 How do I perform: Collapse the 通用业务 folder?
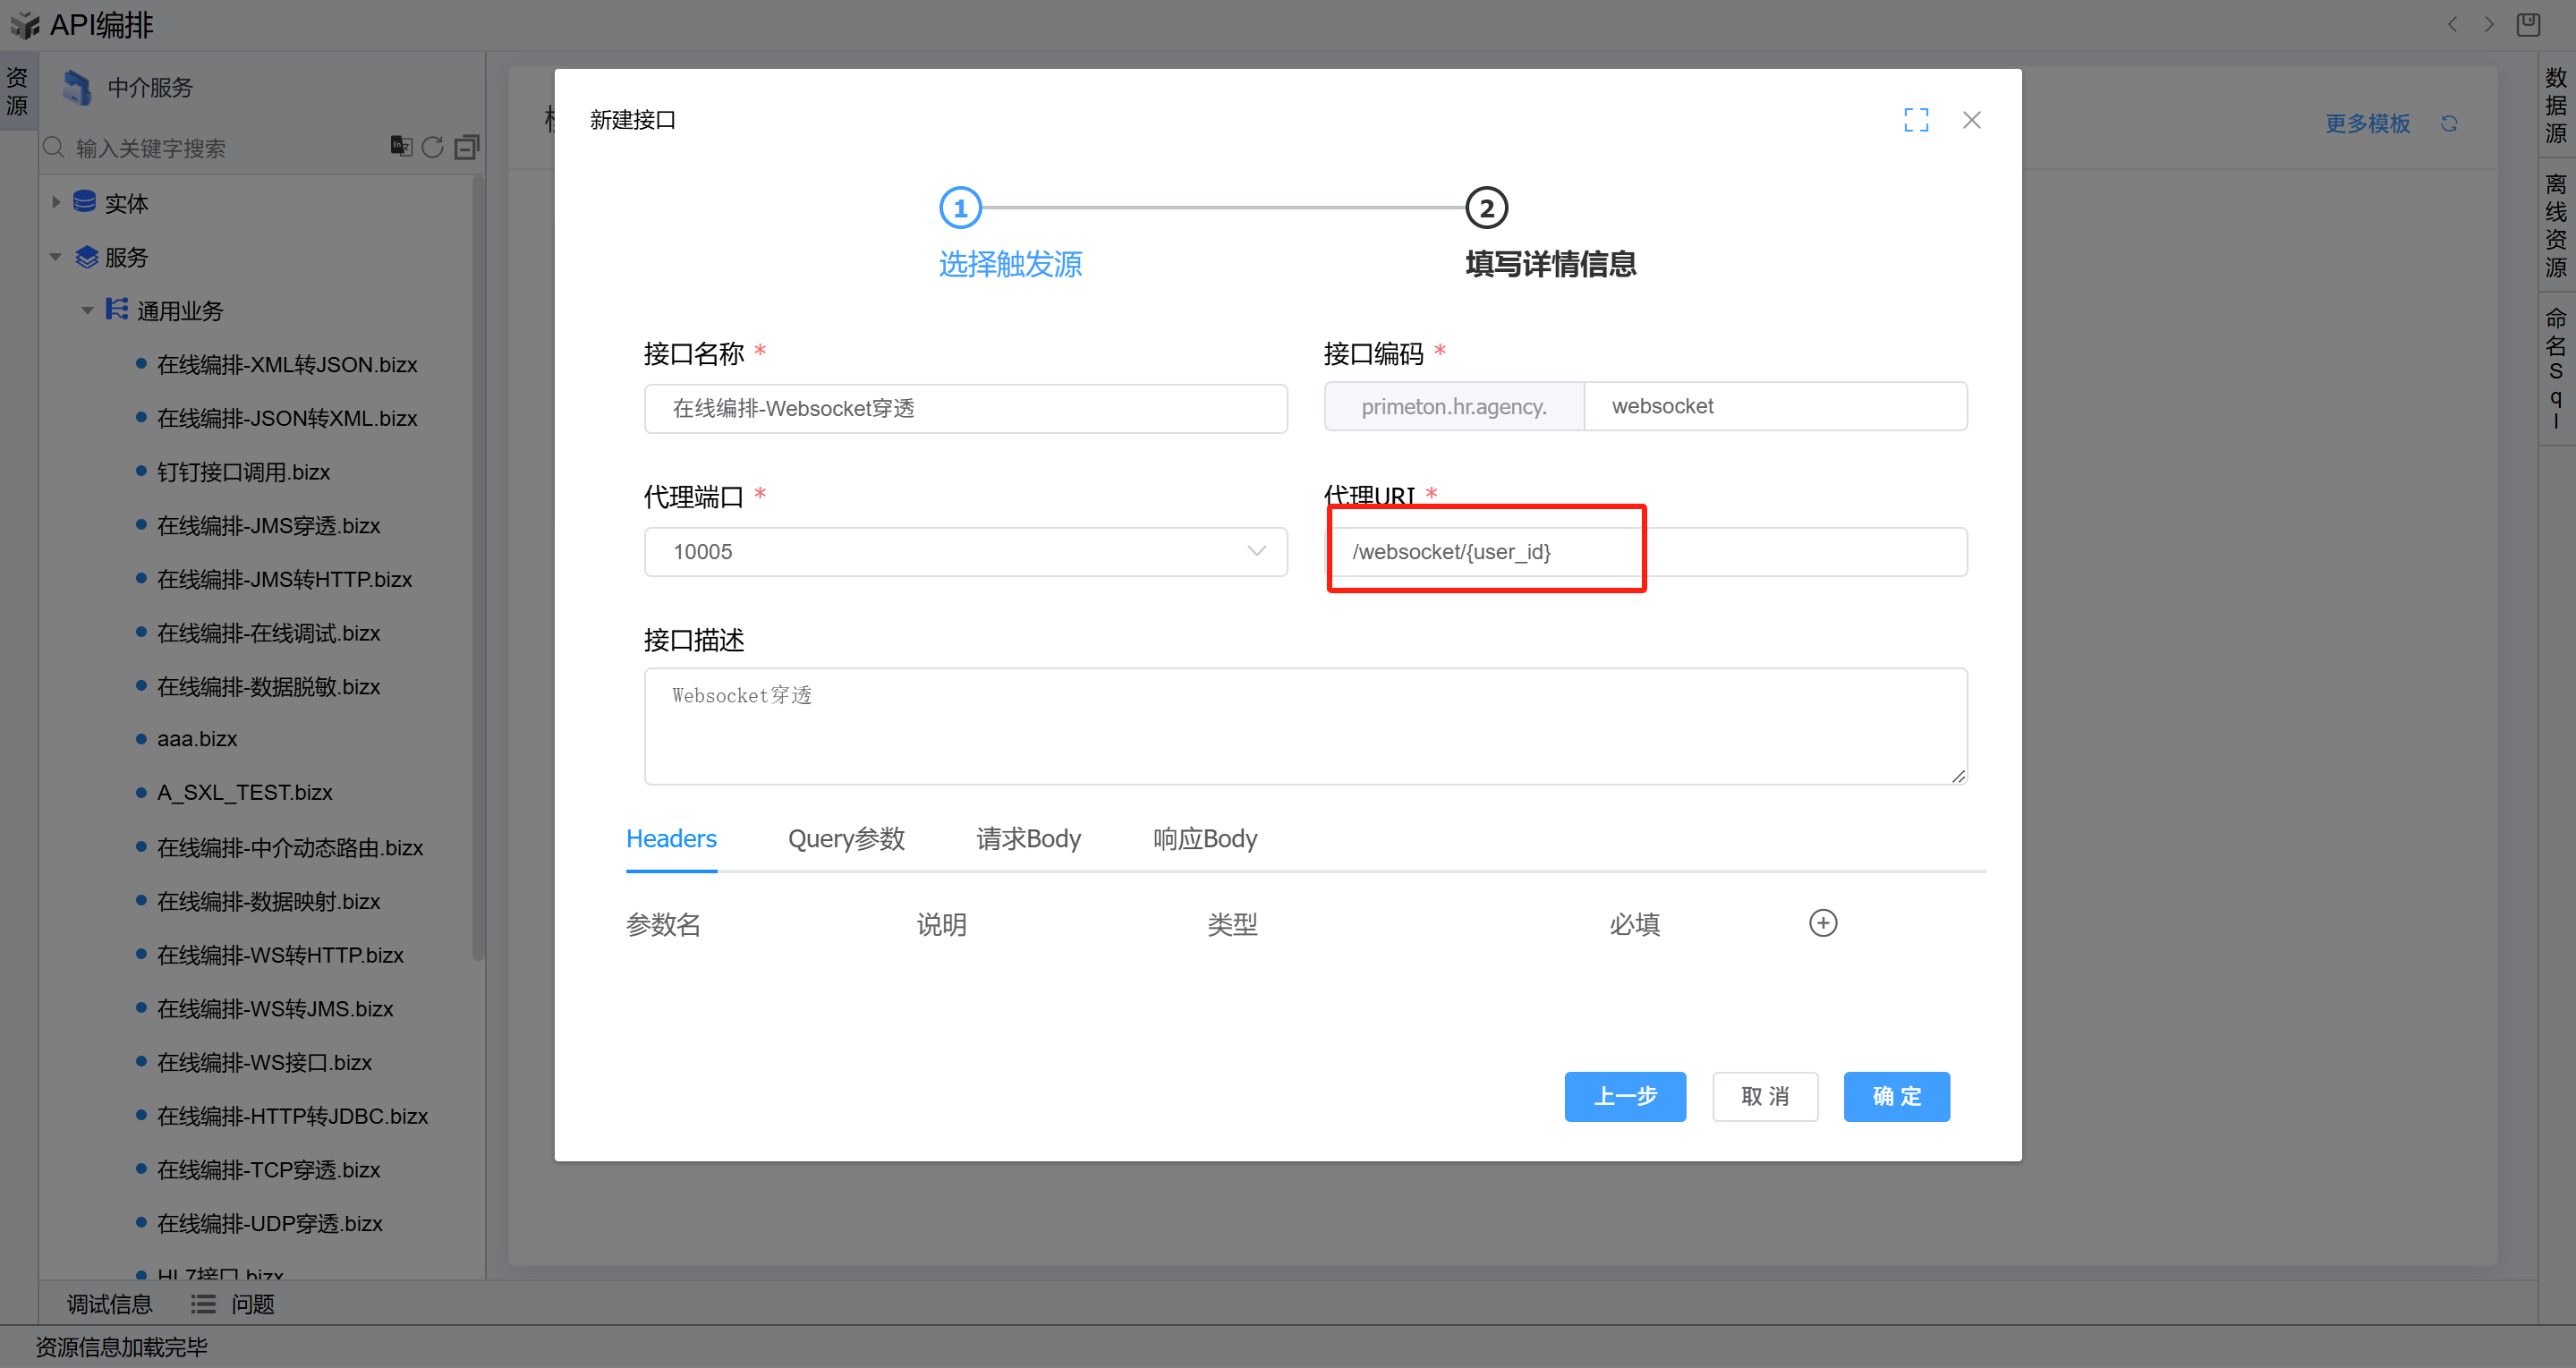pos(88,311)
